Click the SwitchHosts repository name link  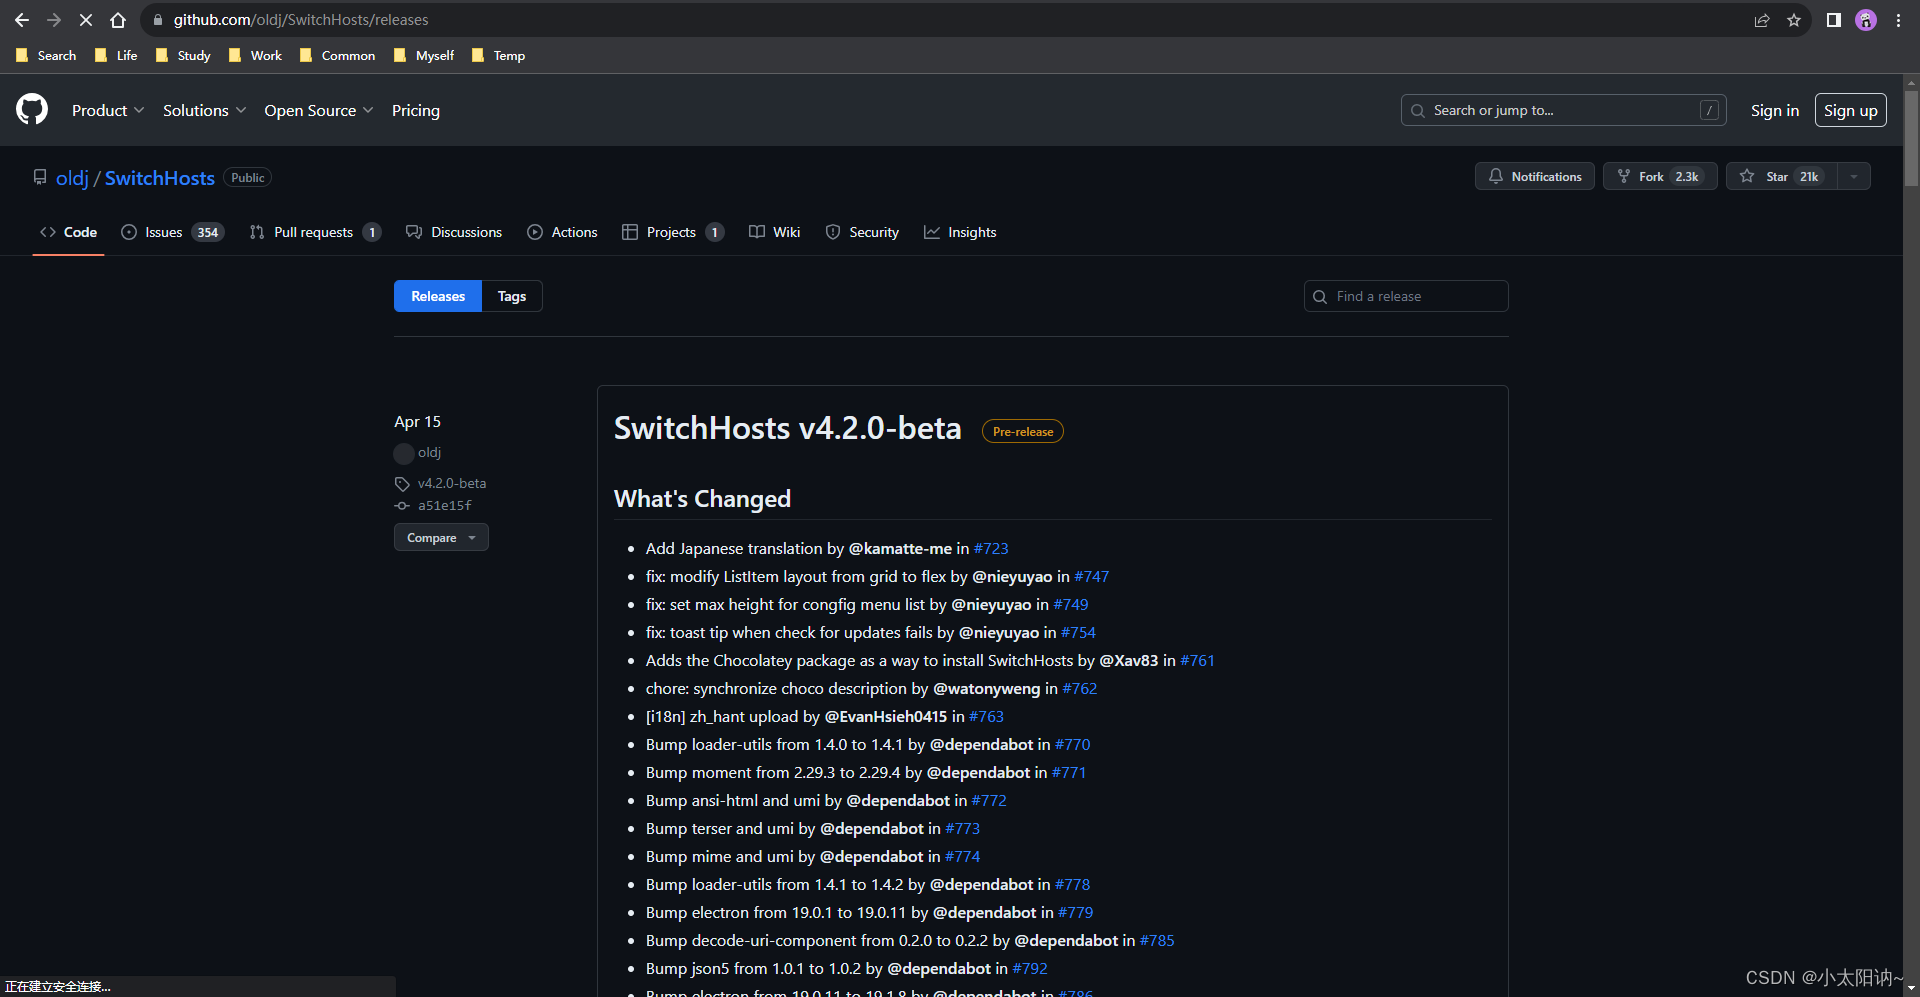(160, 178)
